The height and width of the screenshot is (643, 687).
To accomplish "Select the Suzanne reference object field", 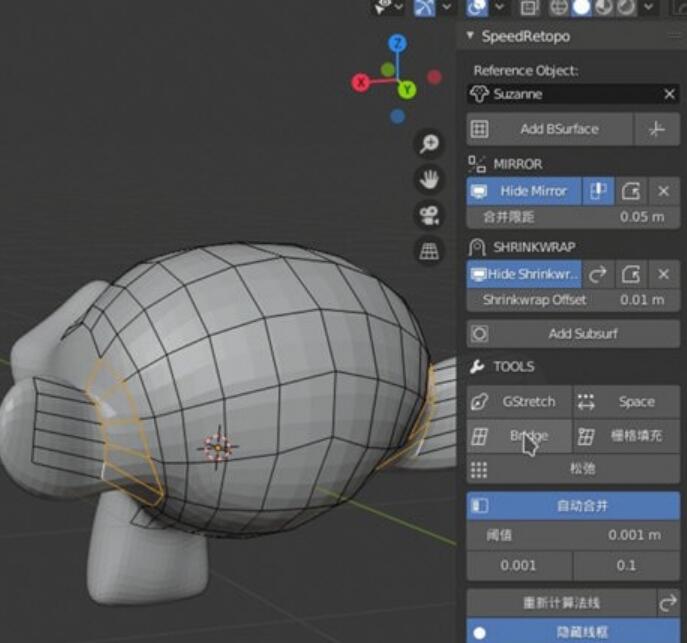I will click(573, 94).
